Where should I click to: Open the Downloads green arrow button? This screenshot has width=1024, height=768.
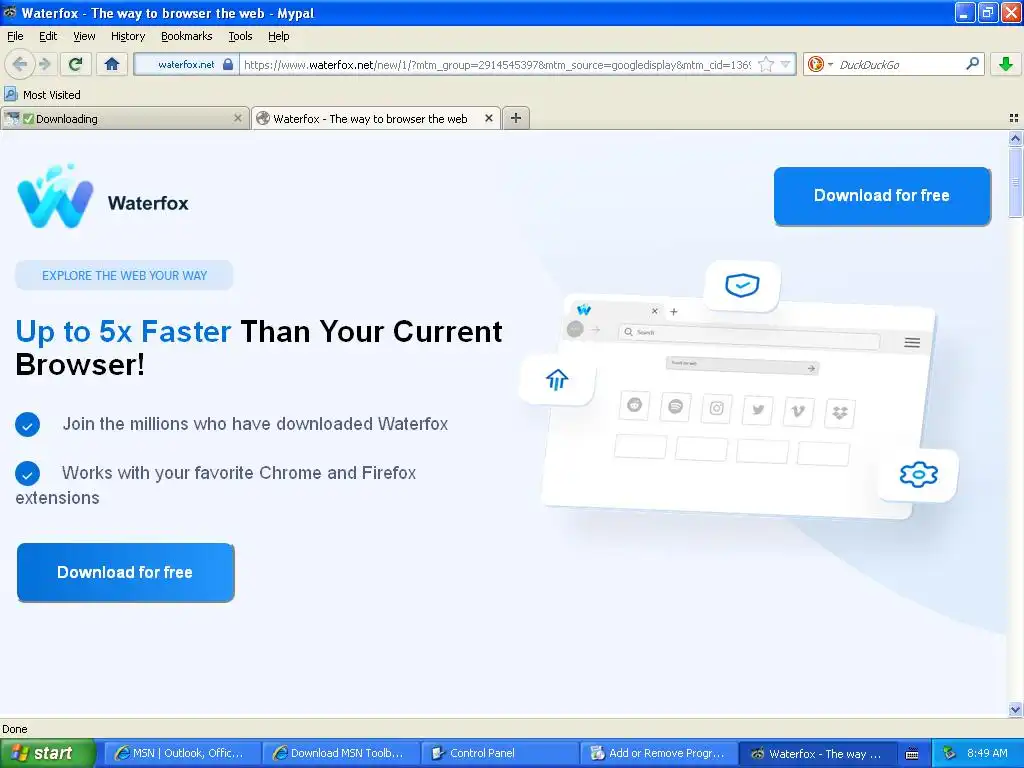pos(1006,64)
